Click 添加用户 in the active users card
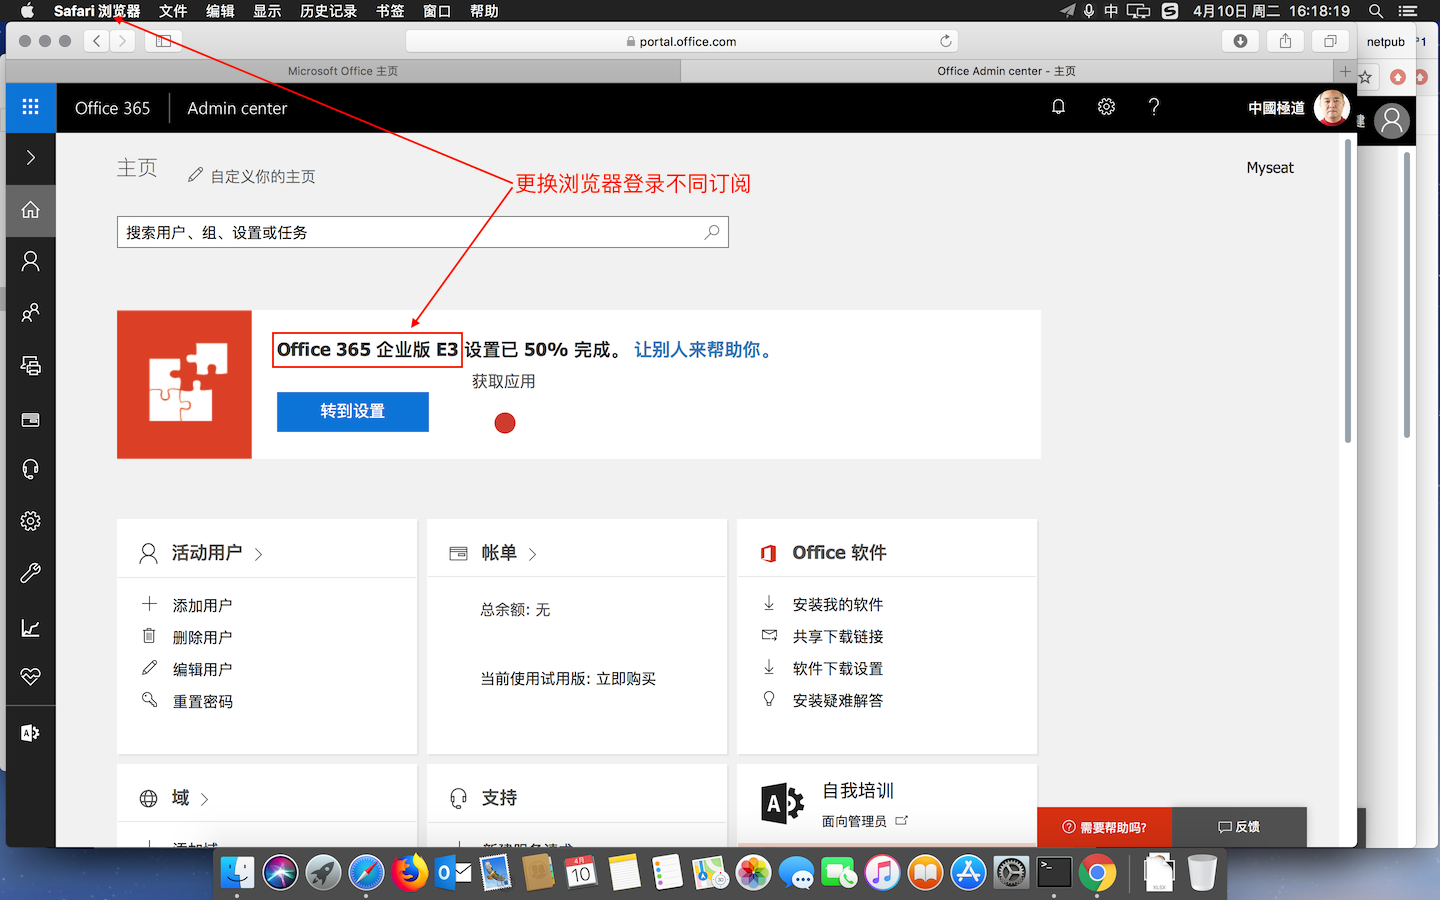This screenshot has height=900, width=1440. (x=202, y=605)
